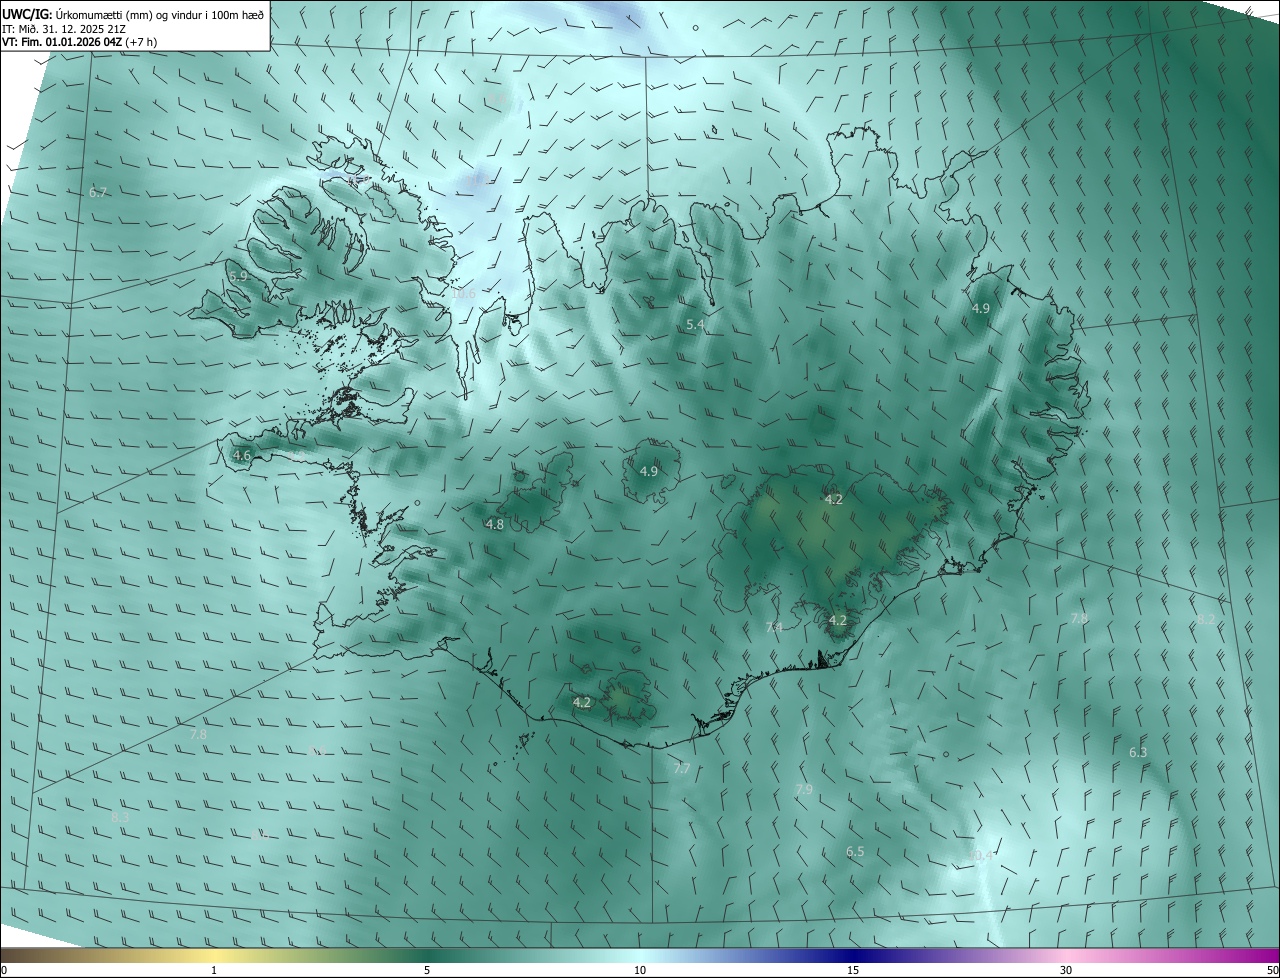
Task: Pick the 4.6 value label
Action: (x=242, y=455)
